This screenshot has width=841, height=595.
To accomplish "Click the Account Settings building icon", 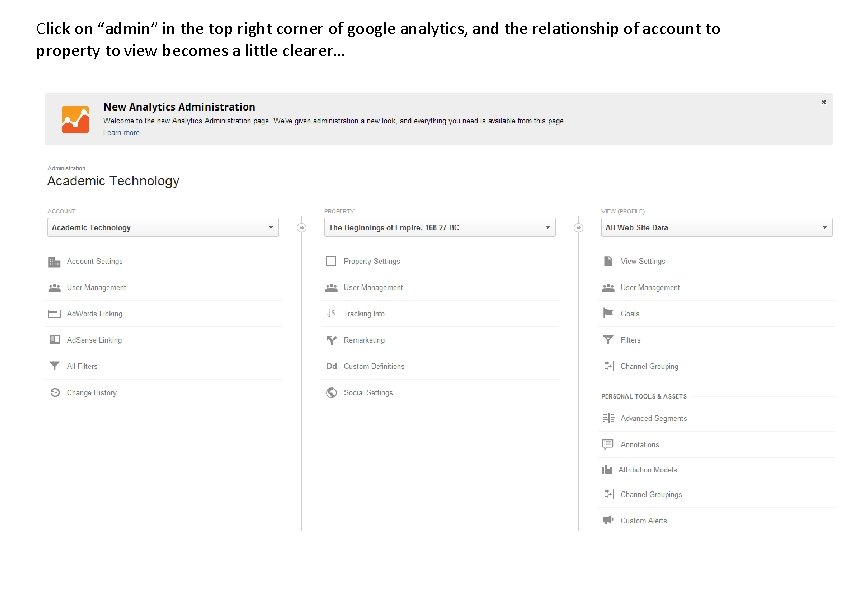I will tap(54, 262).
